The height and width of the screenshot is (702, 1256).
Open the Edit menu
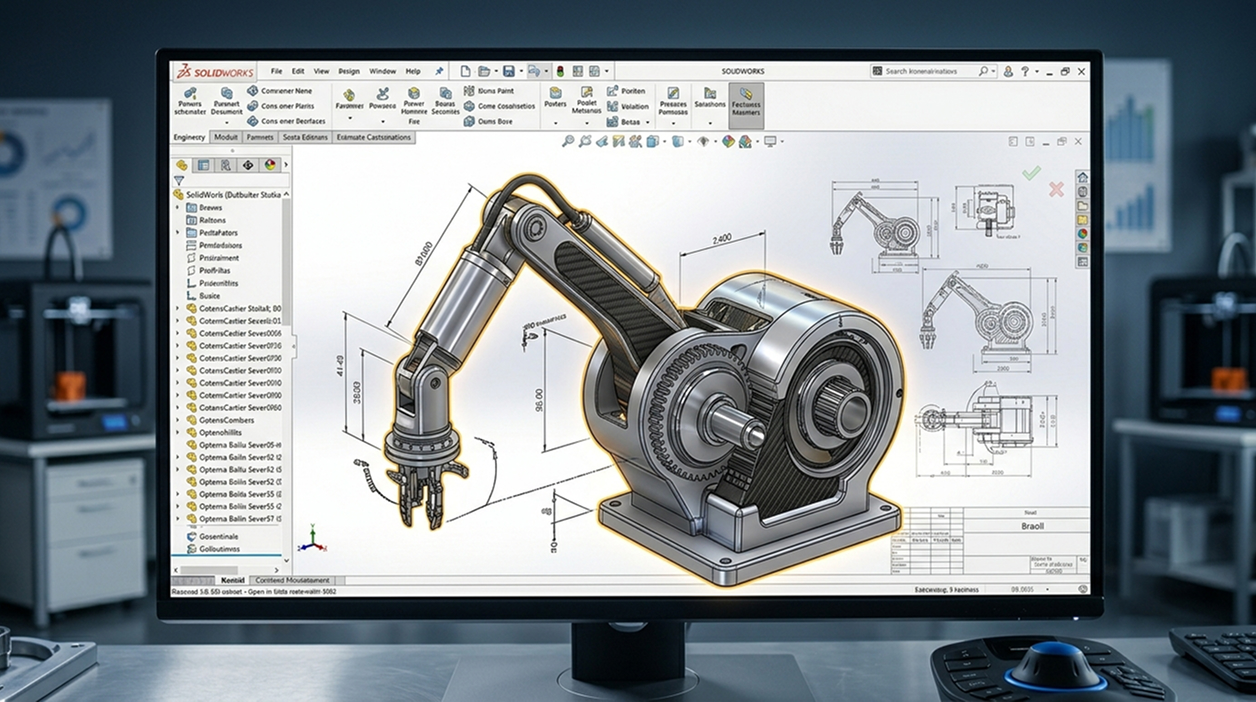pos(298,71)
